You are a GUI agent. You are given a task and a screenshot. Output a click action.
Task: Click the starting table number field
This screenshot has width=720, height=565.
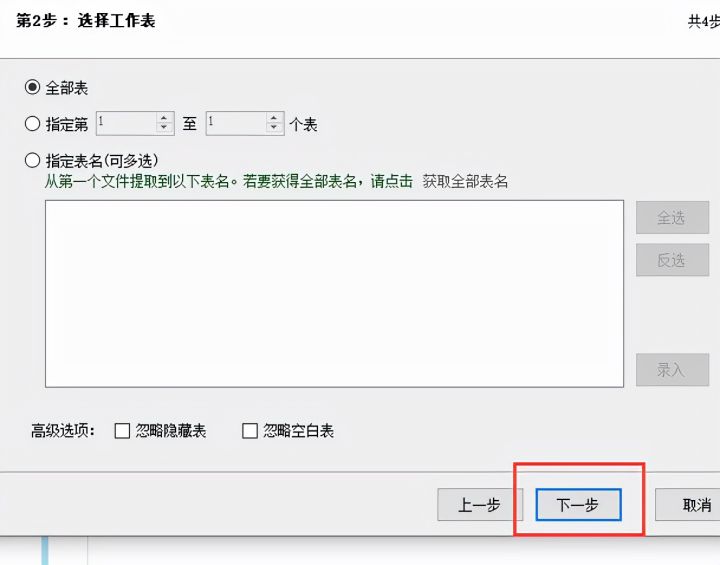pos(126,123)
